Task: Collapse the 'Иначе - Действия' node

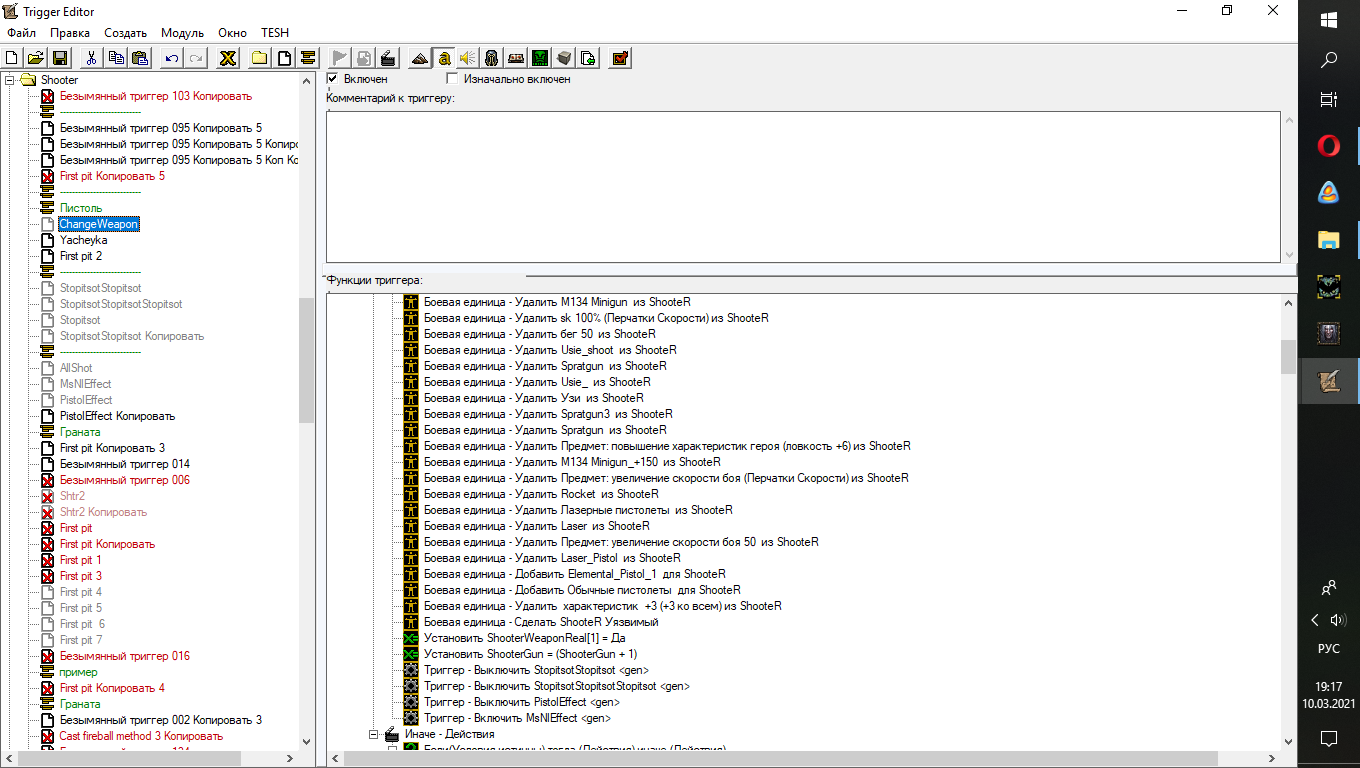Action: (374, 734)
